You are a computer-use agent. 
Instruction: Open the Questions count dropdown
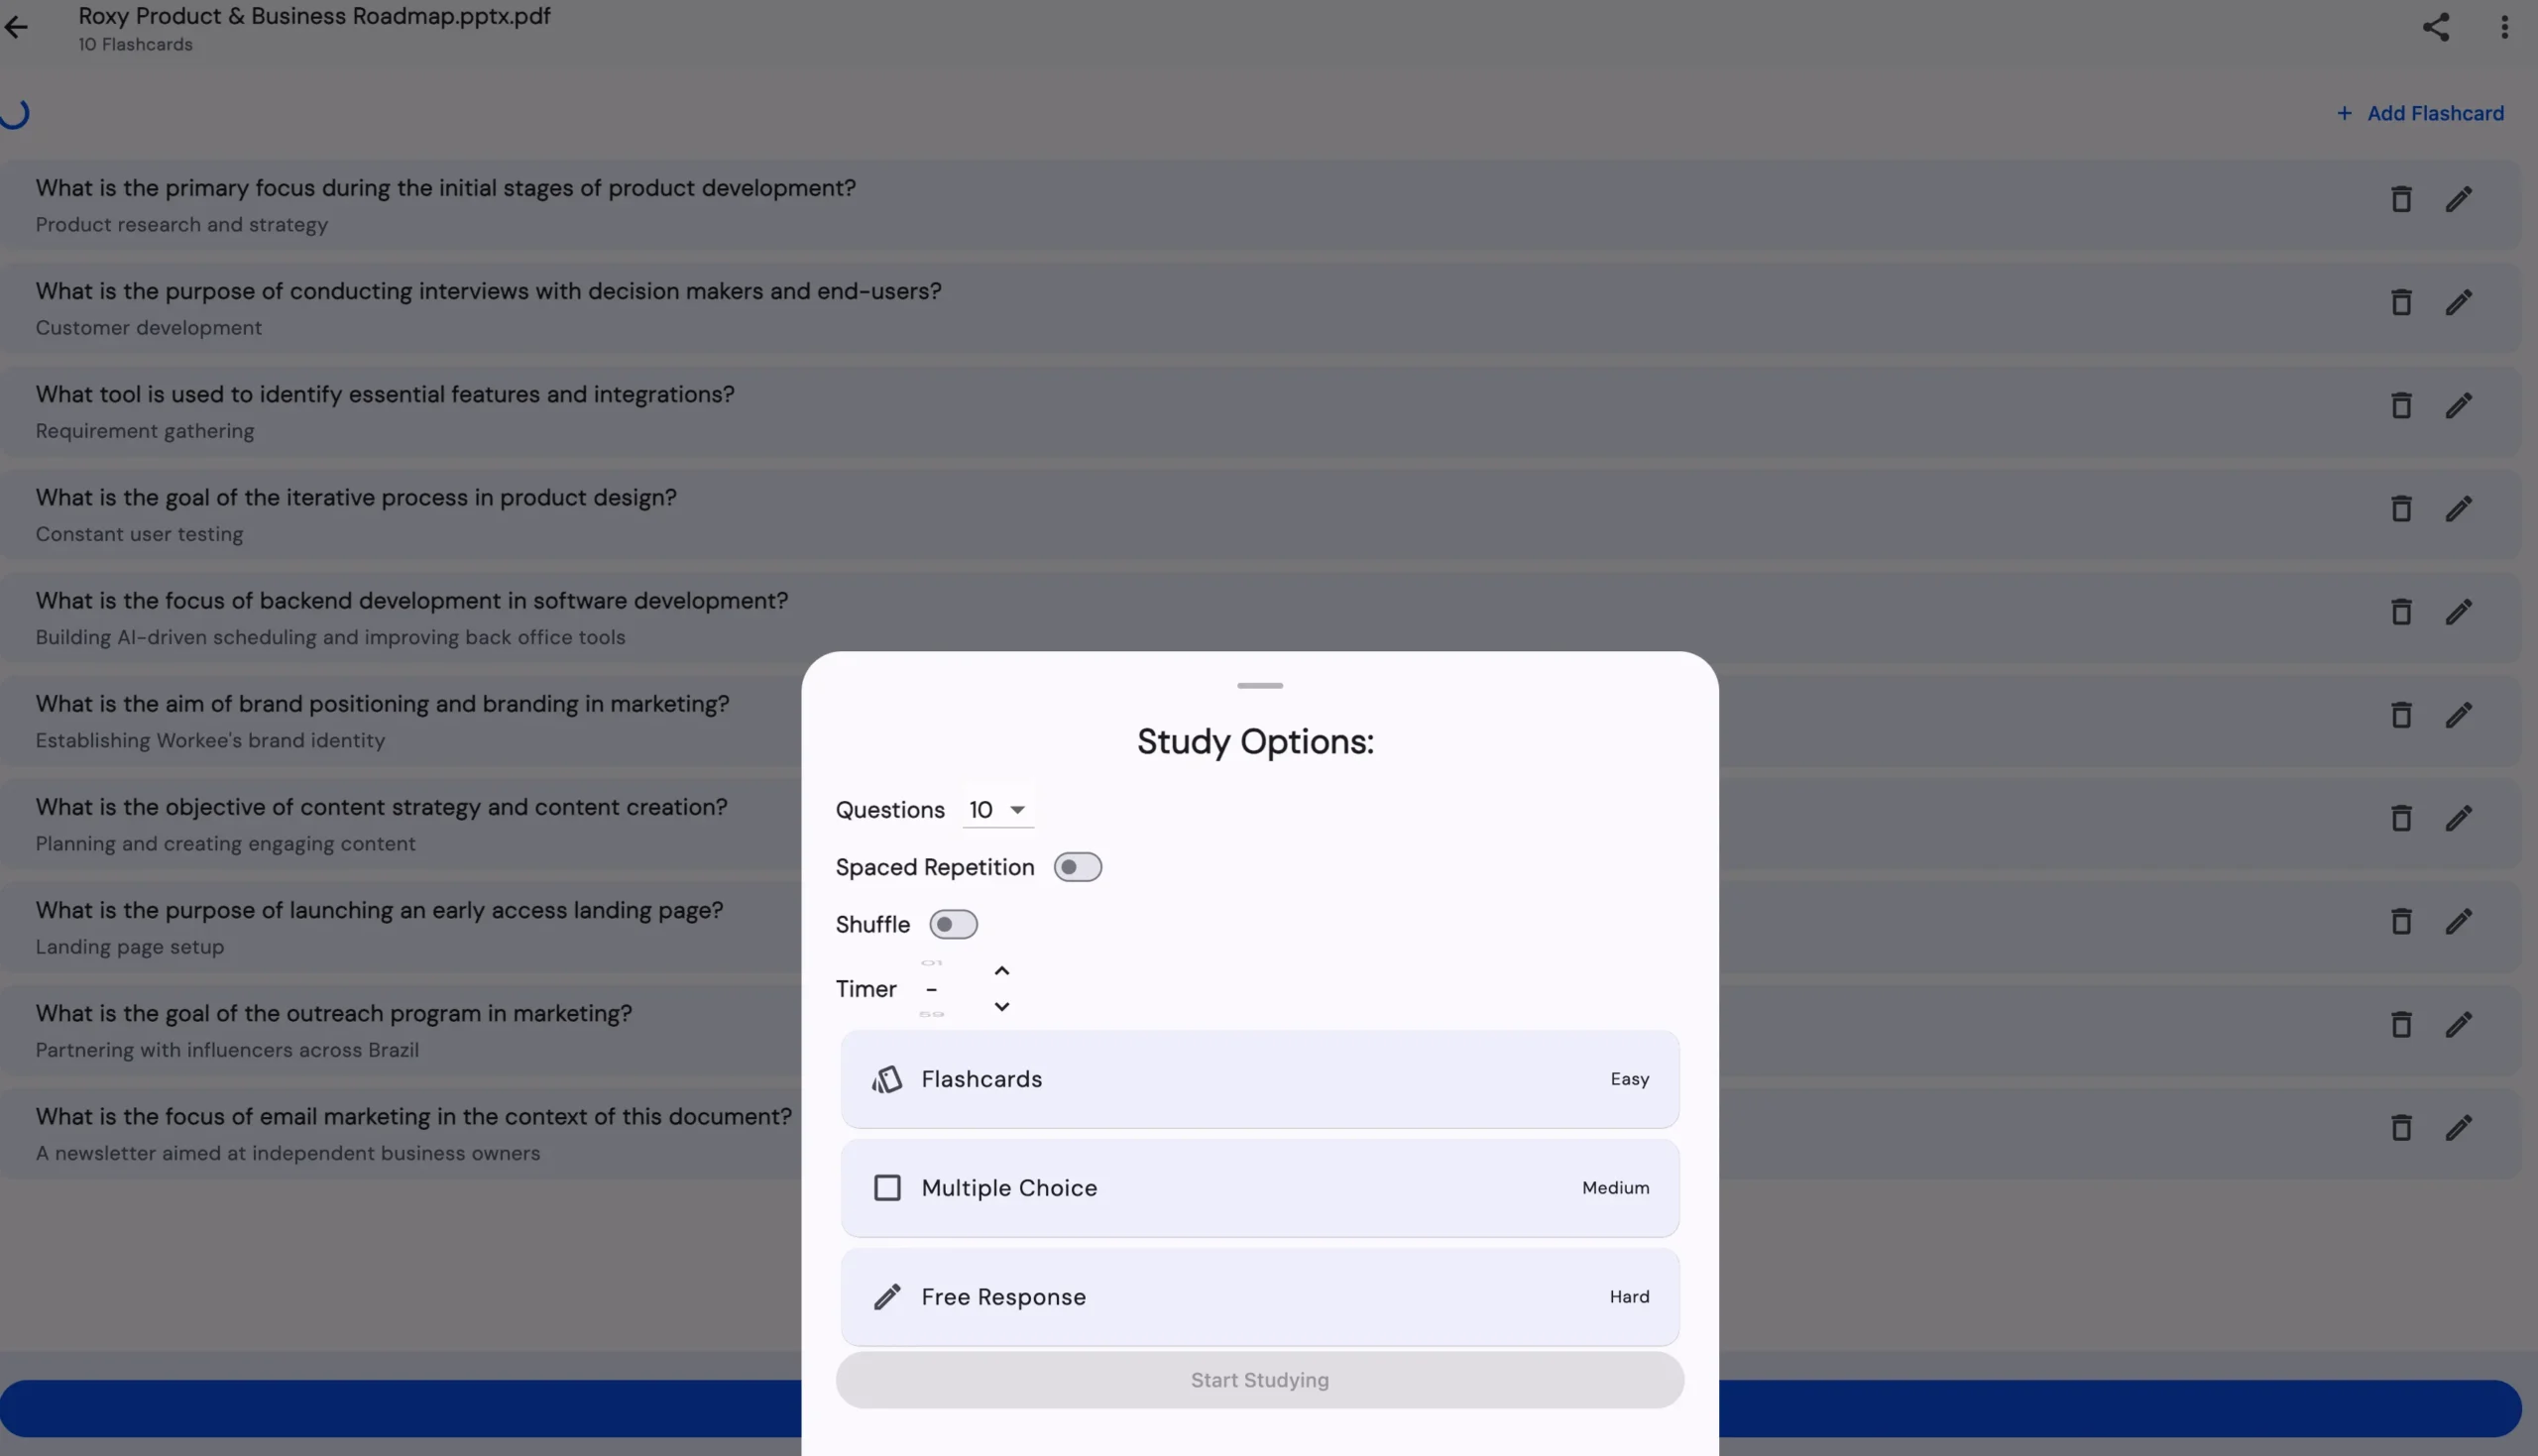(998, 809)
